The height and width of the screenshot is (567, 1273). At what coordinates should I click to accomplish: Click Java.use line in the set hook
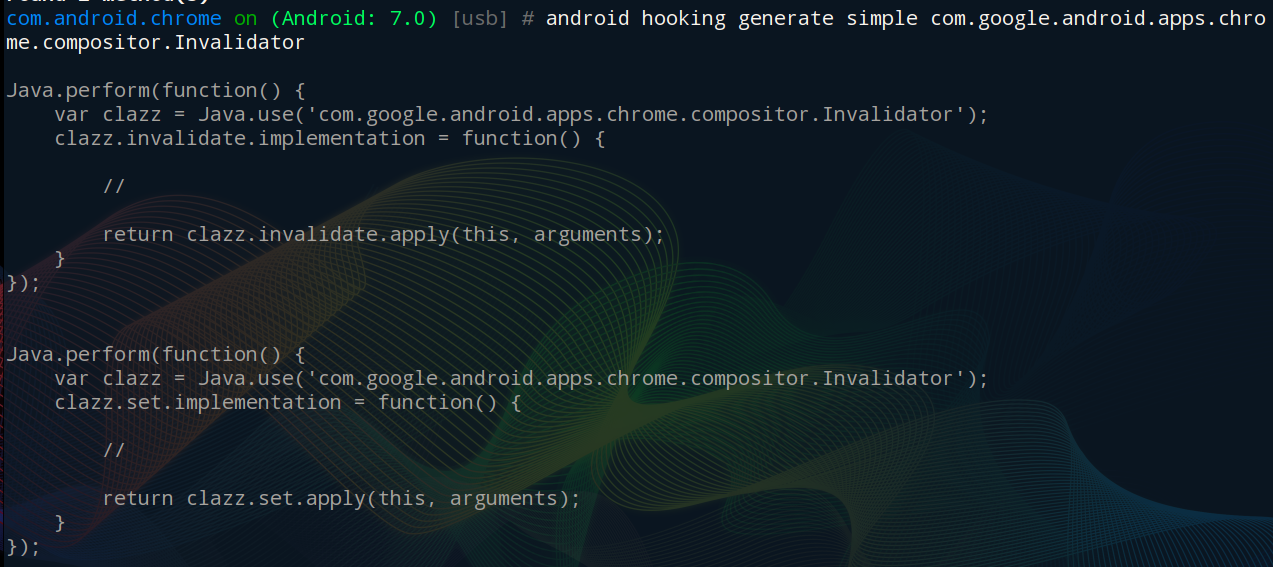(x=522, y=379)
